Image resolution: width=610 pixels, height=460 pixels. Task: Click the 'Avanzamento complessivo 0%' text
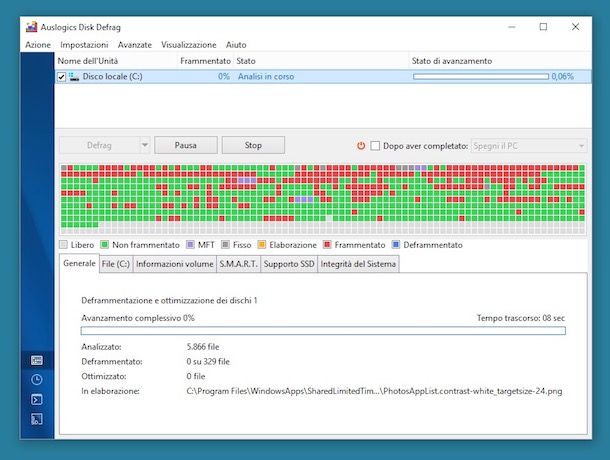pos(138,318)
